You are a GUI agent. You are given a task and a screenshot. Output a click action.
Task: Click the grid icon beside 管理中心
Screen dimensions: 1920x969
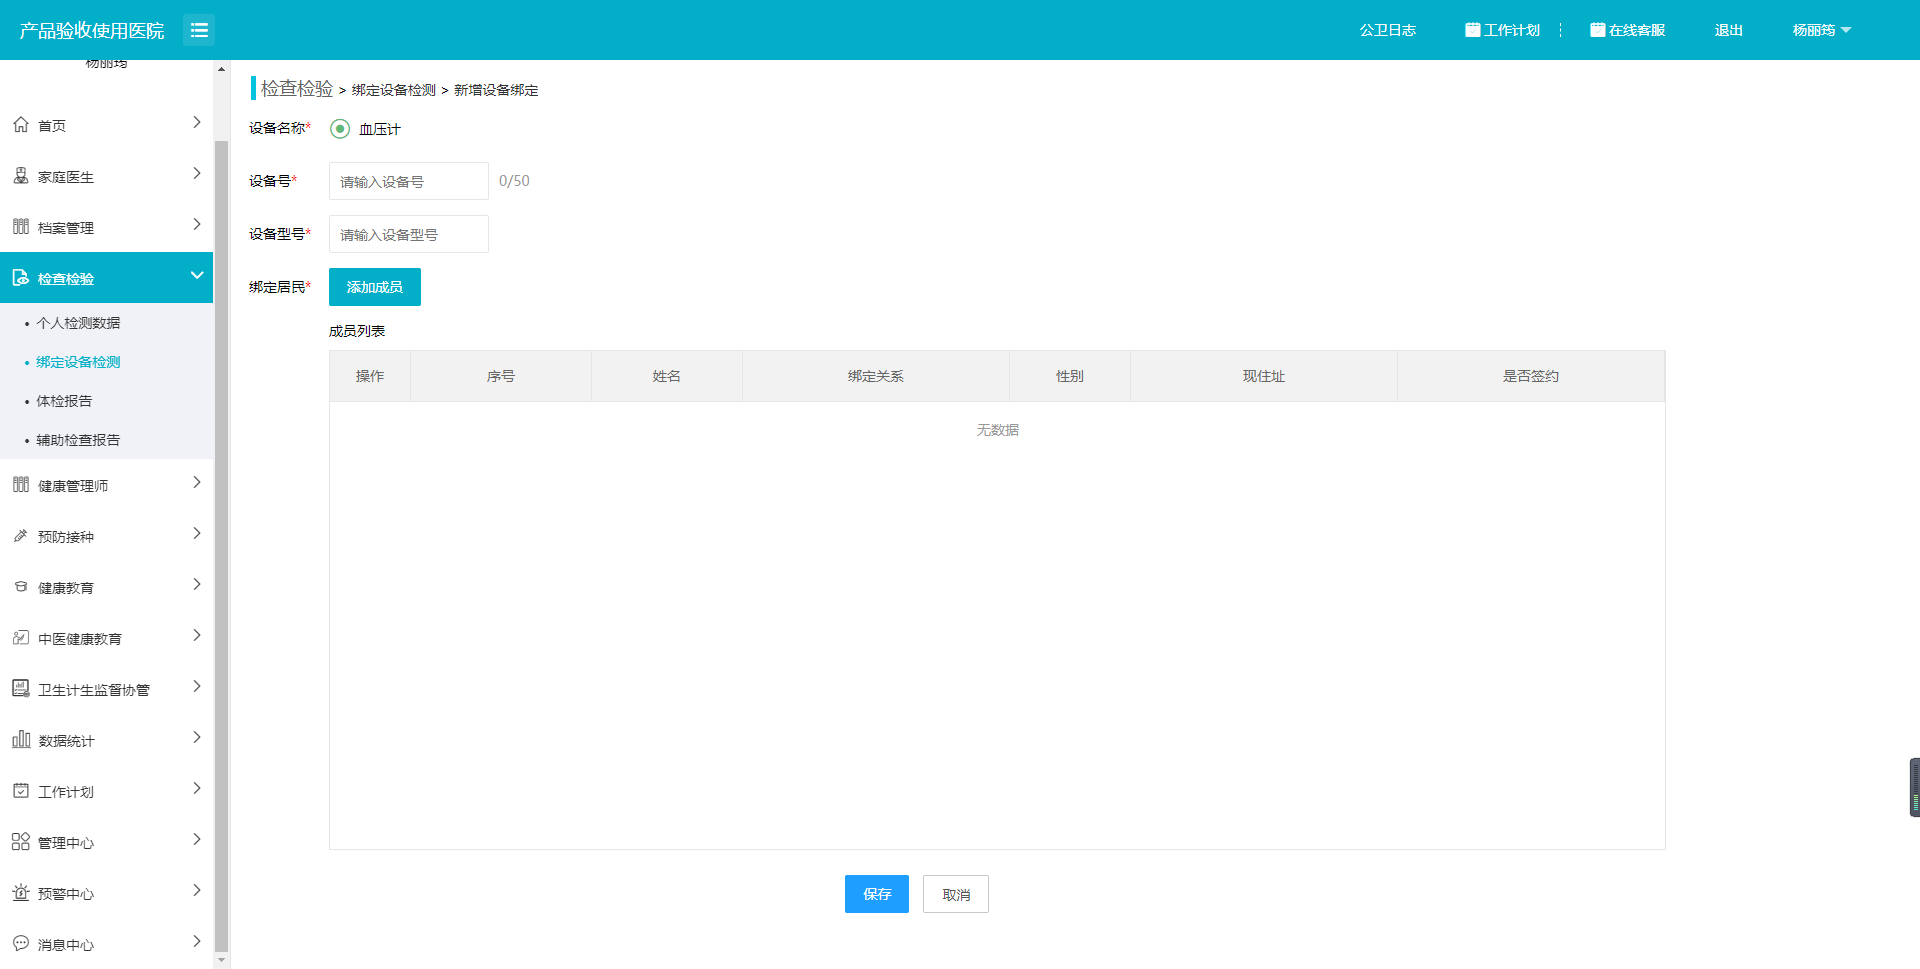pyautogui.click(x=21, y=842)
